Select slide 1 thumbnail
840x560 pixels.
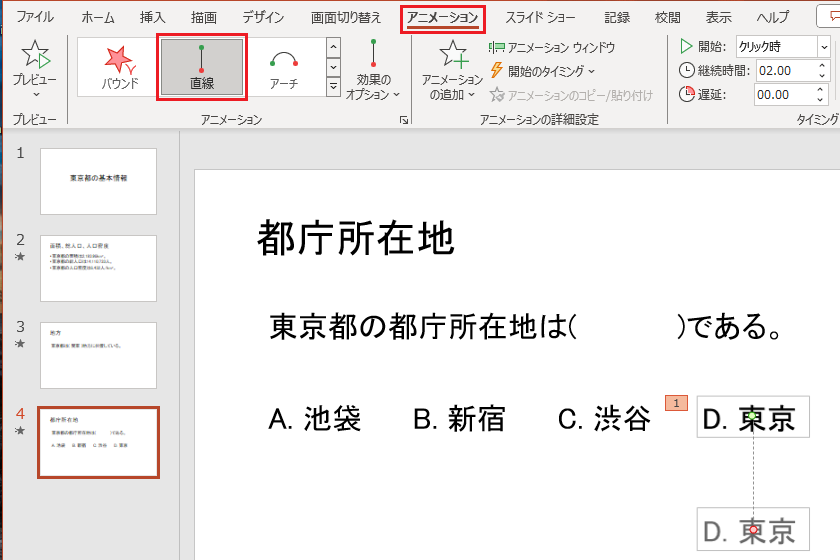(98, 181)
